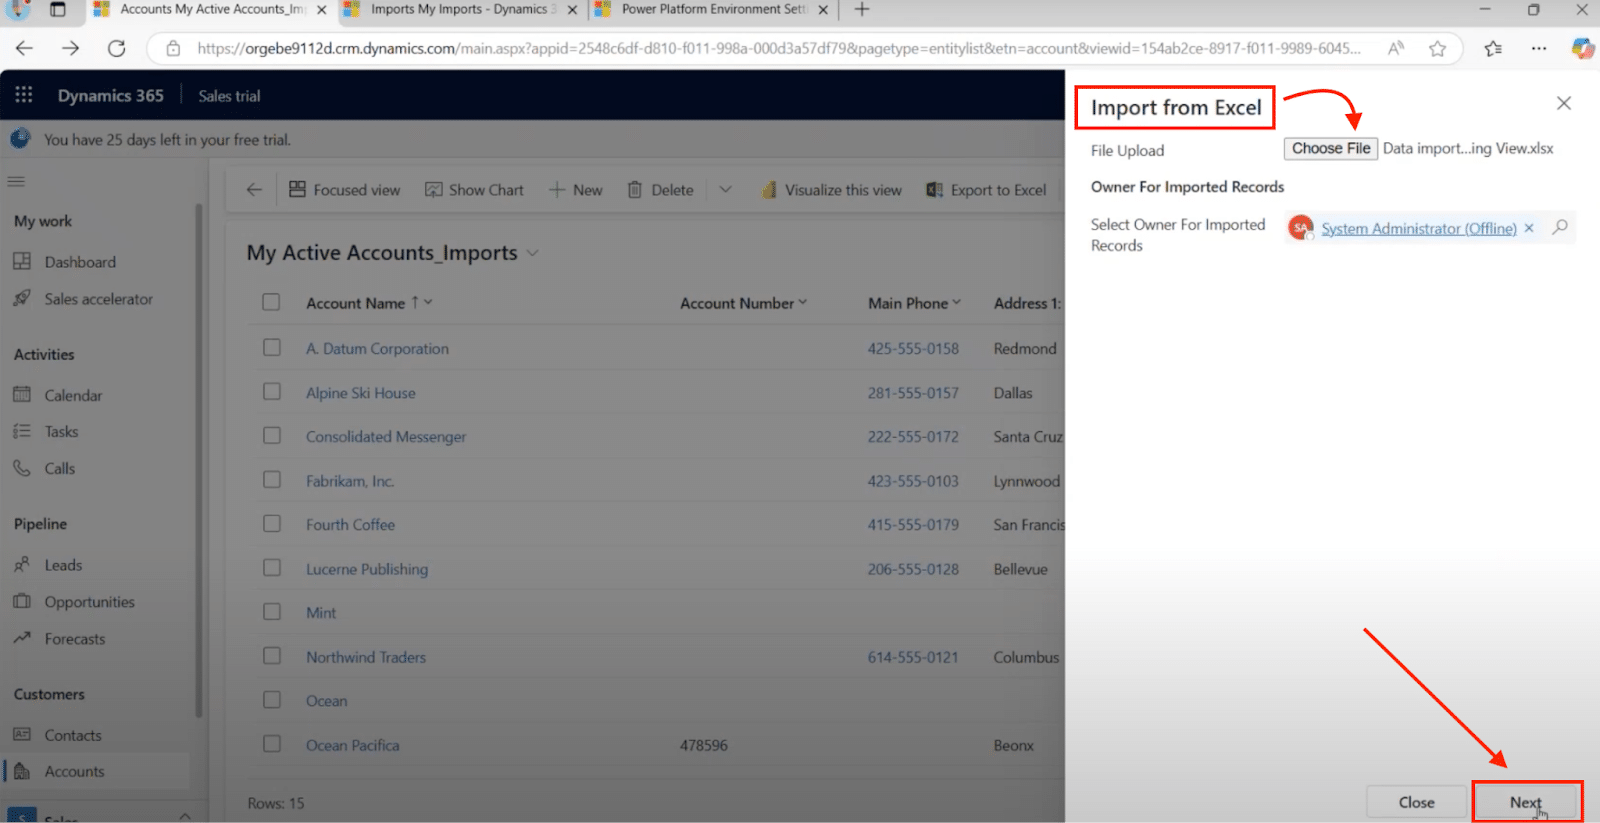The width and height of the screenshot is (1600, 823).
Task: Open Export to Excel in the toolbar
Action: 987,190
